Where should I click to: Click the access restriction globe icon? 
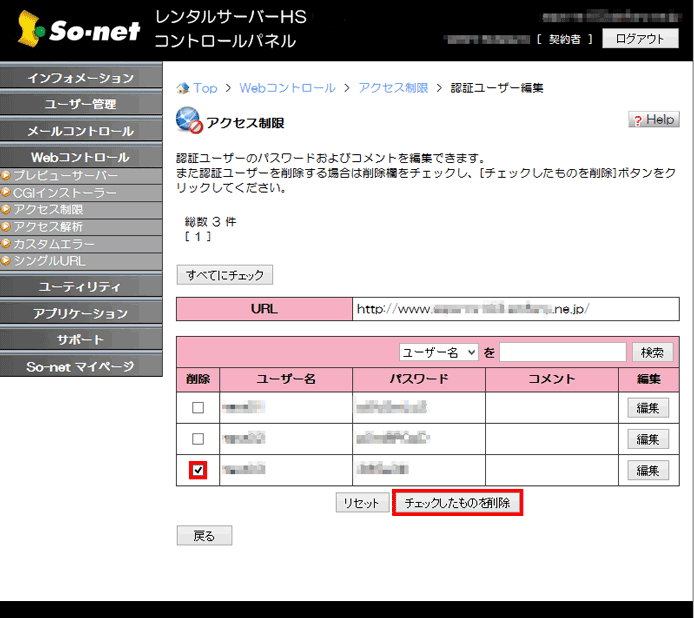coord(188,120)
